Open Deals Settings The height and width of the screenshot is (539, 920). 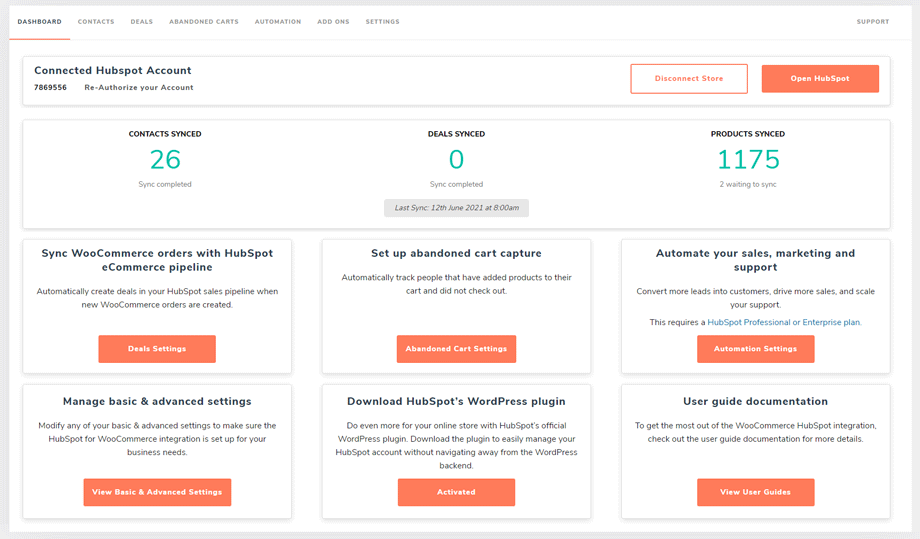pos(157,349)
